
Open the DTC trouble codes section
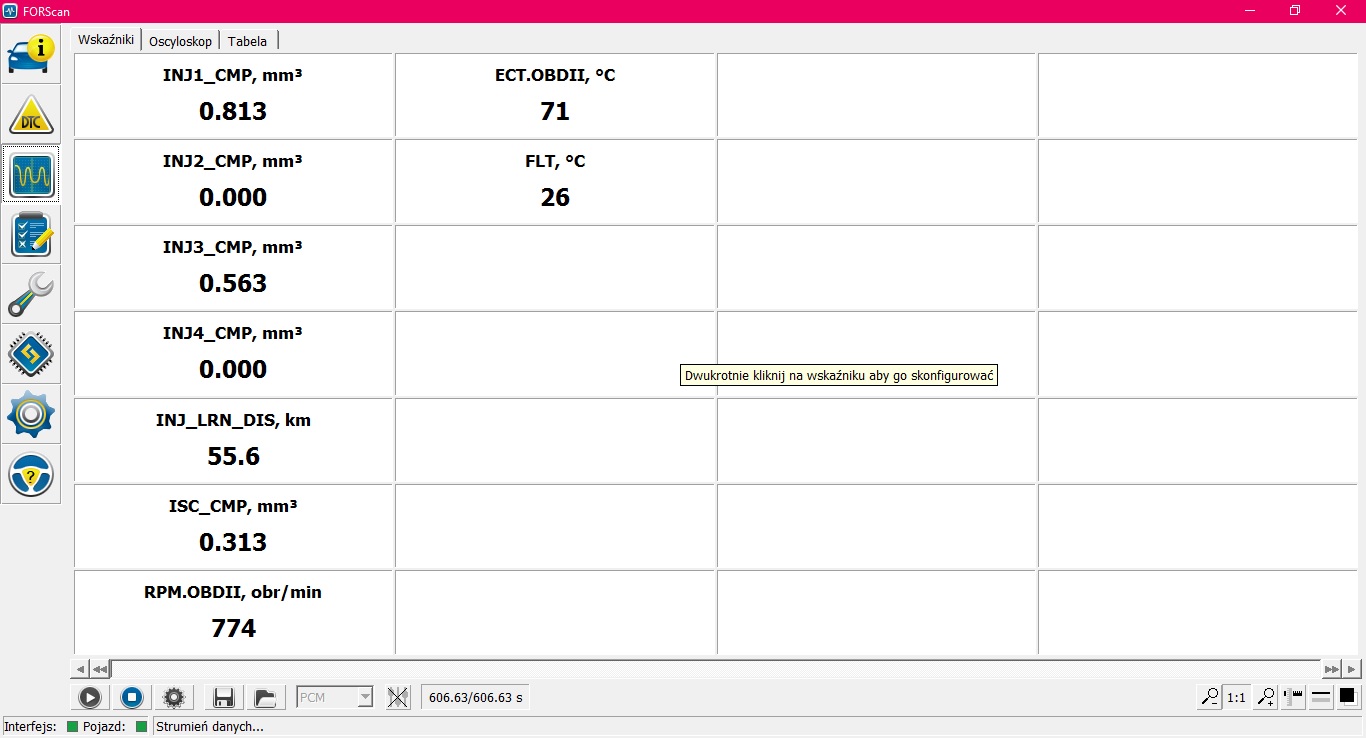[31, 114]
